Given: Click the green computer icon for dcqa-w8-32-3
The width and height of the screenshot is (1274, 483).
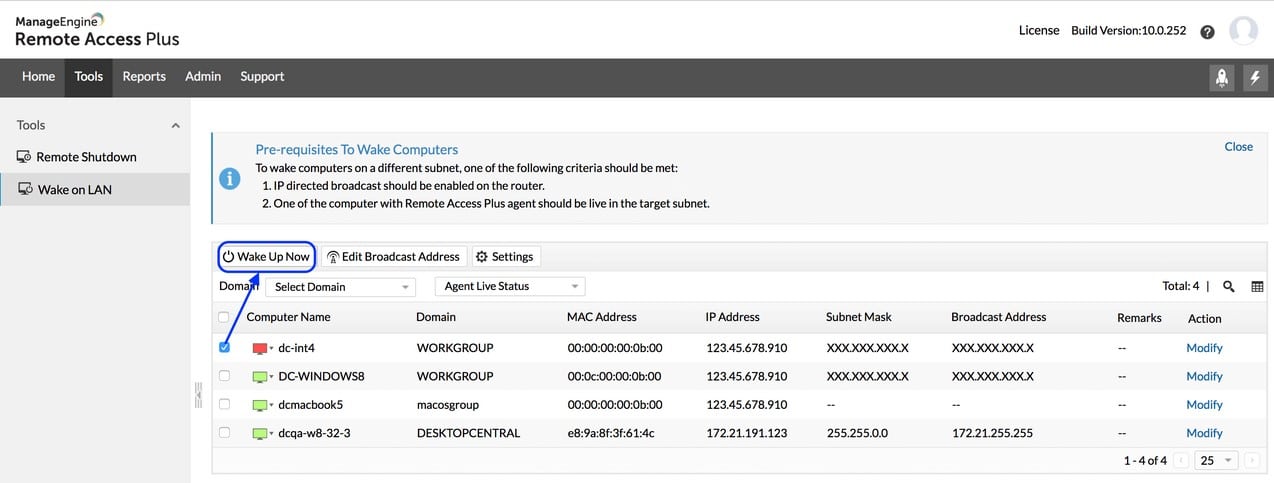Looking at the screenshot, I should 260,434.
